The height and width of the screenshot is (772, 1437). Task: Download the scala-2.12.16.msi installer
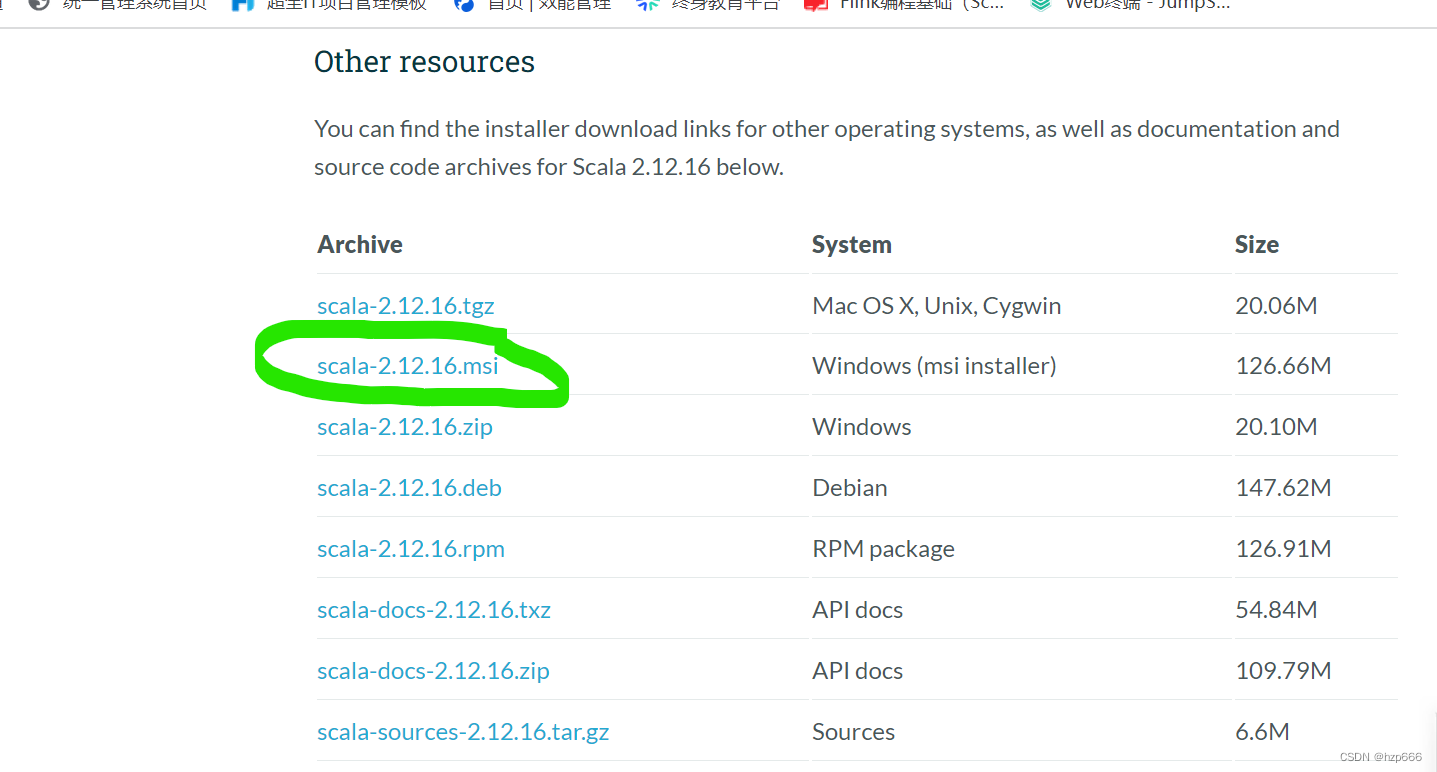[x=408, y=366]
